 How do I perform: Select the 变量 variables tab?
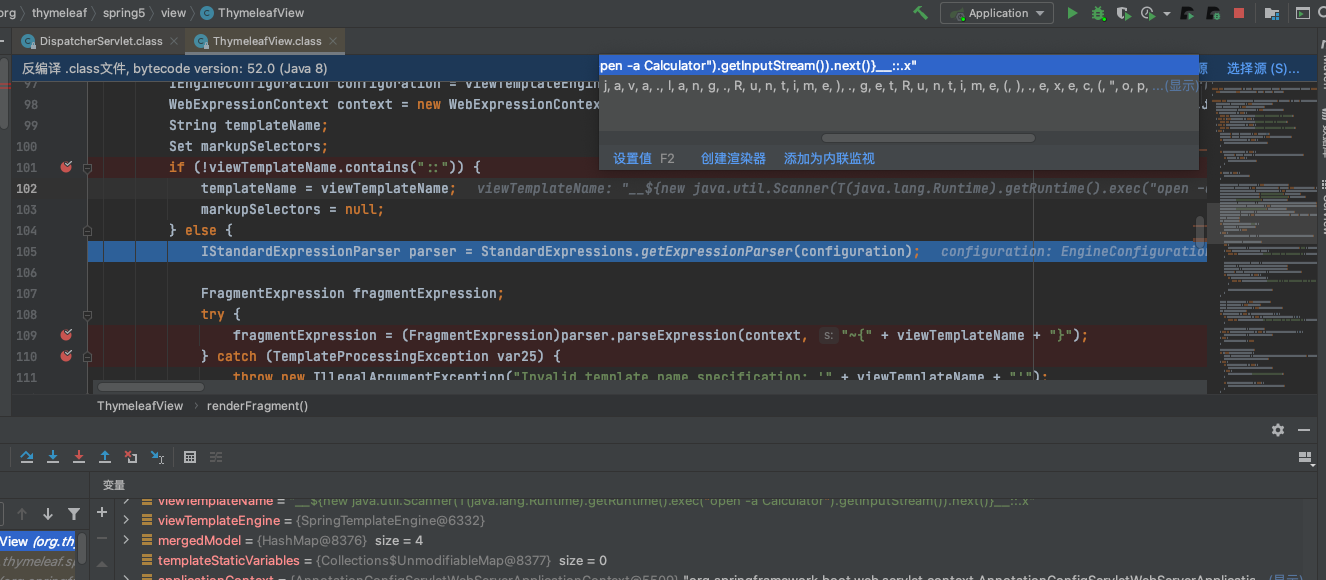coord(114,485)
